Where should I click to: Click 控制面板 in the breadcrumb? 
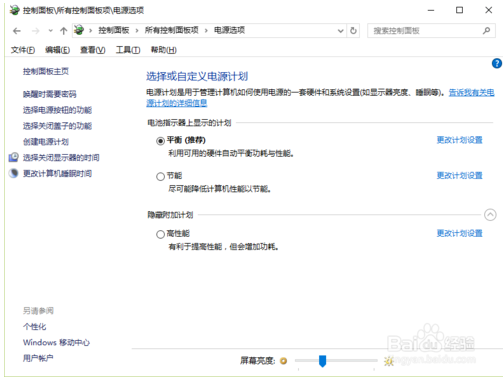click(x=114, y=31)
